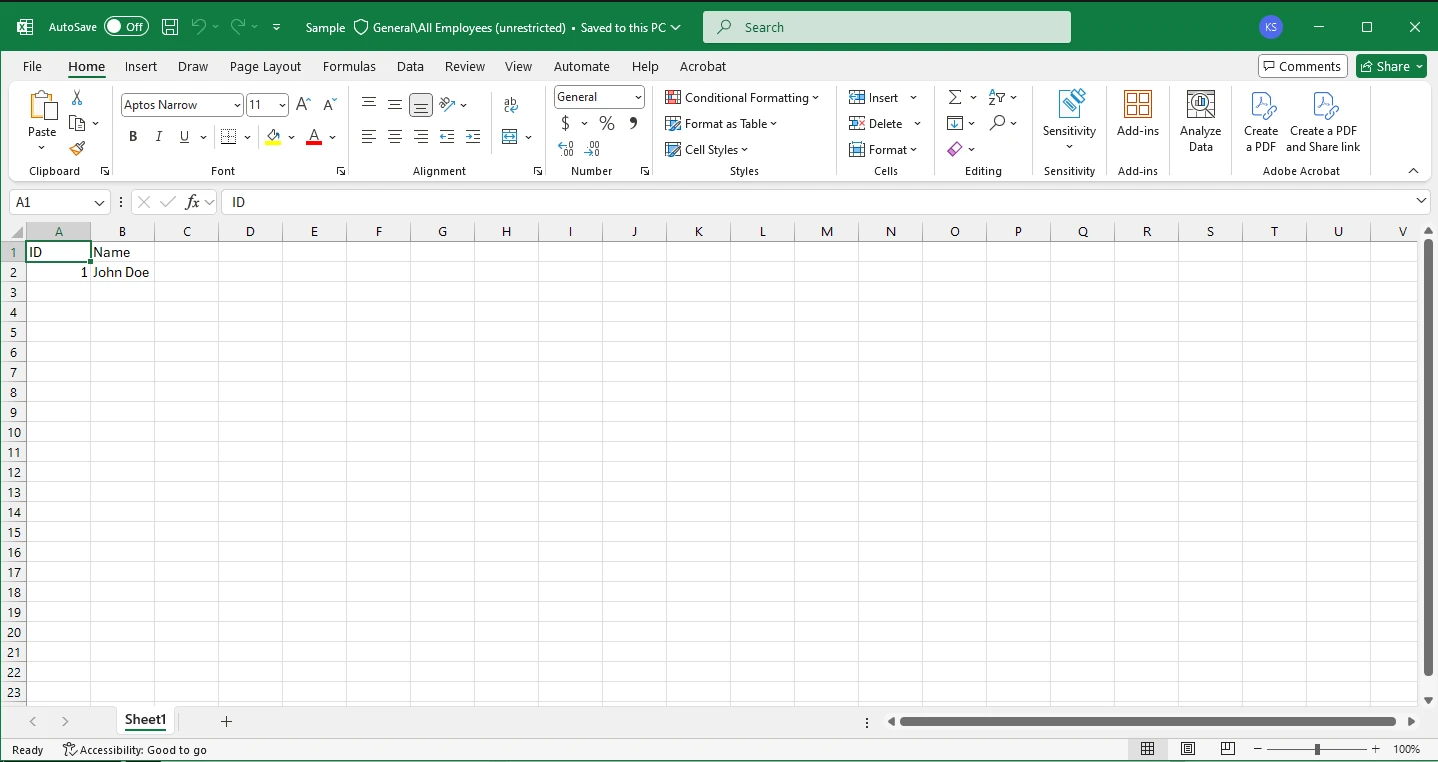Image resolution: width=1438 pixels, height=762 pixels.
Task: Toggle the AutoSave switch
Action: pos(126,27)
